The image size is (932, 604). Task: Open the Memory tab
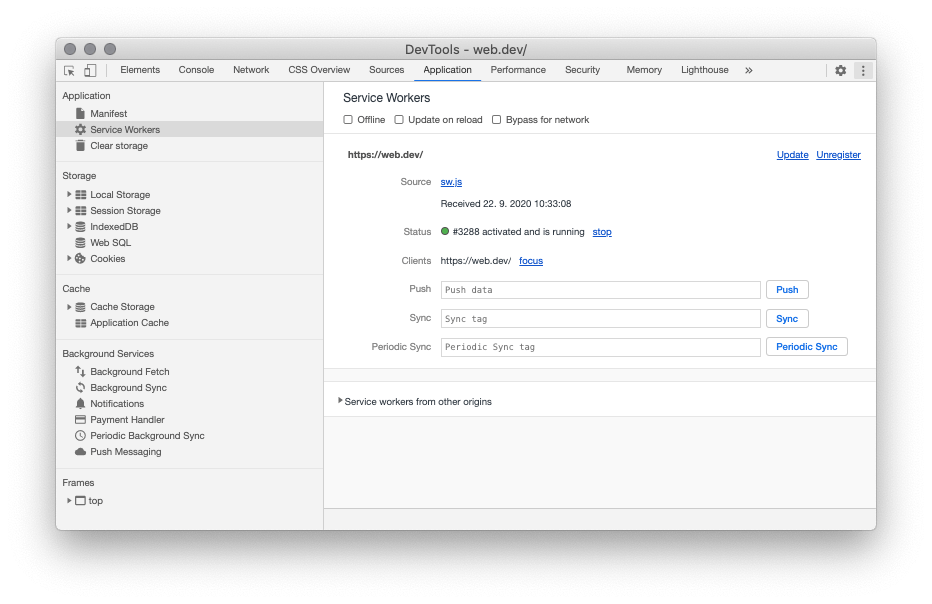[x=644, y=70]
